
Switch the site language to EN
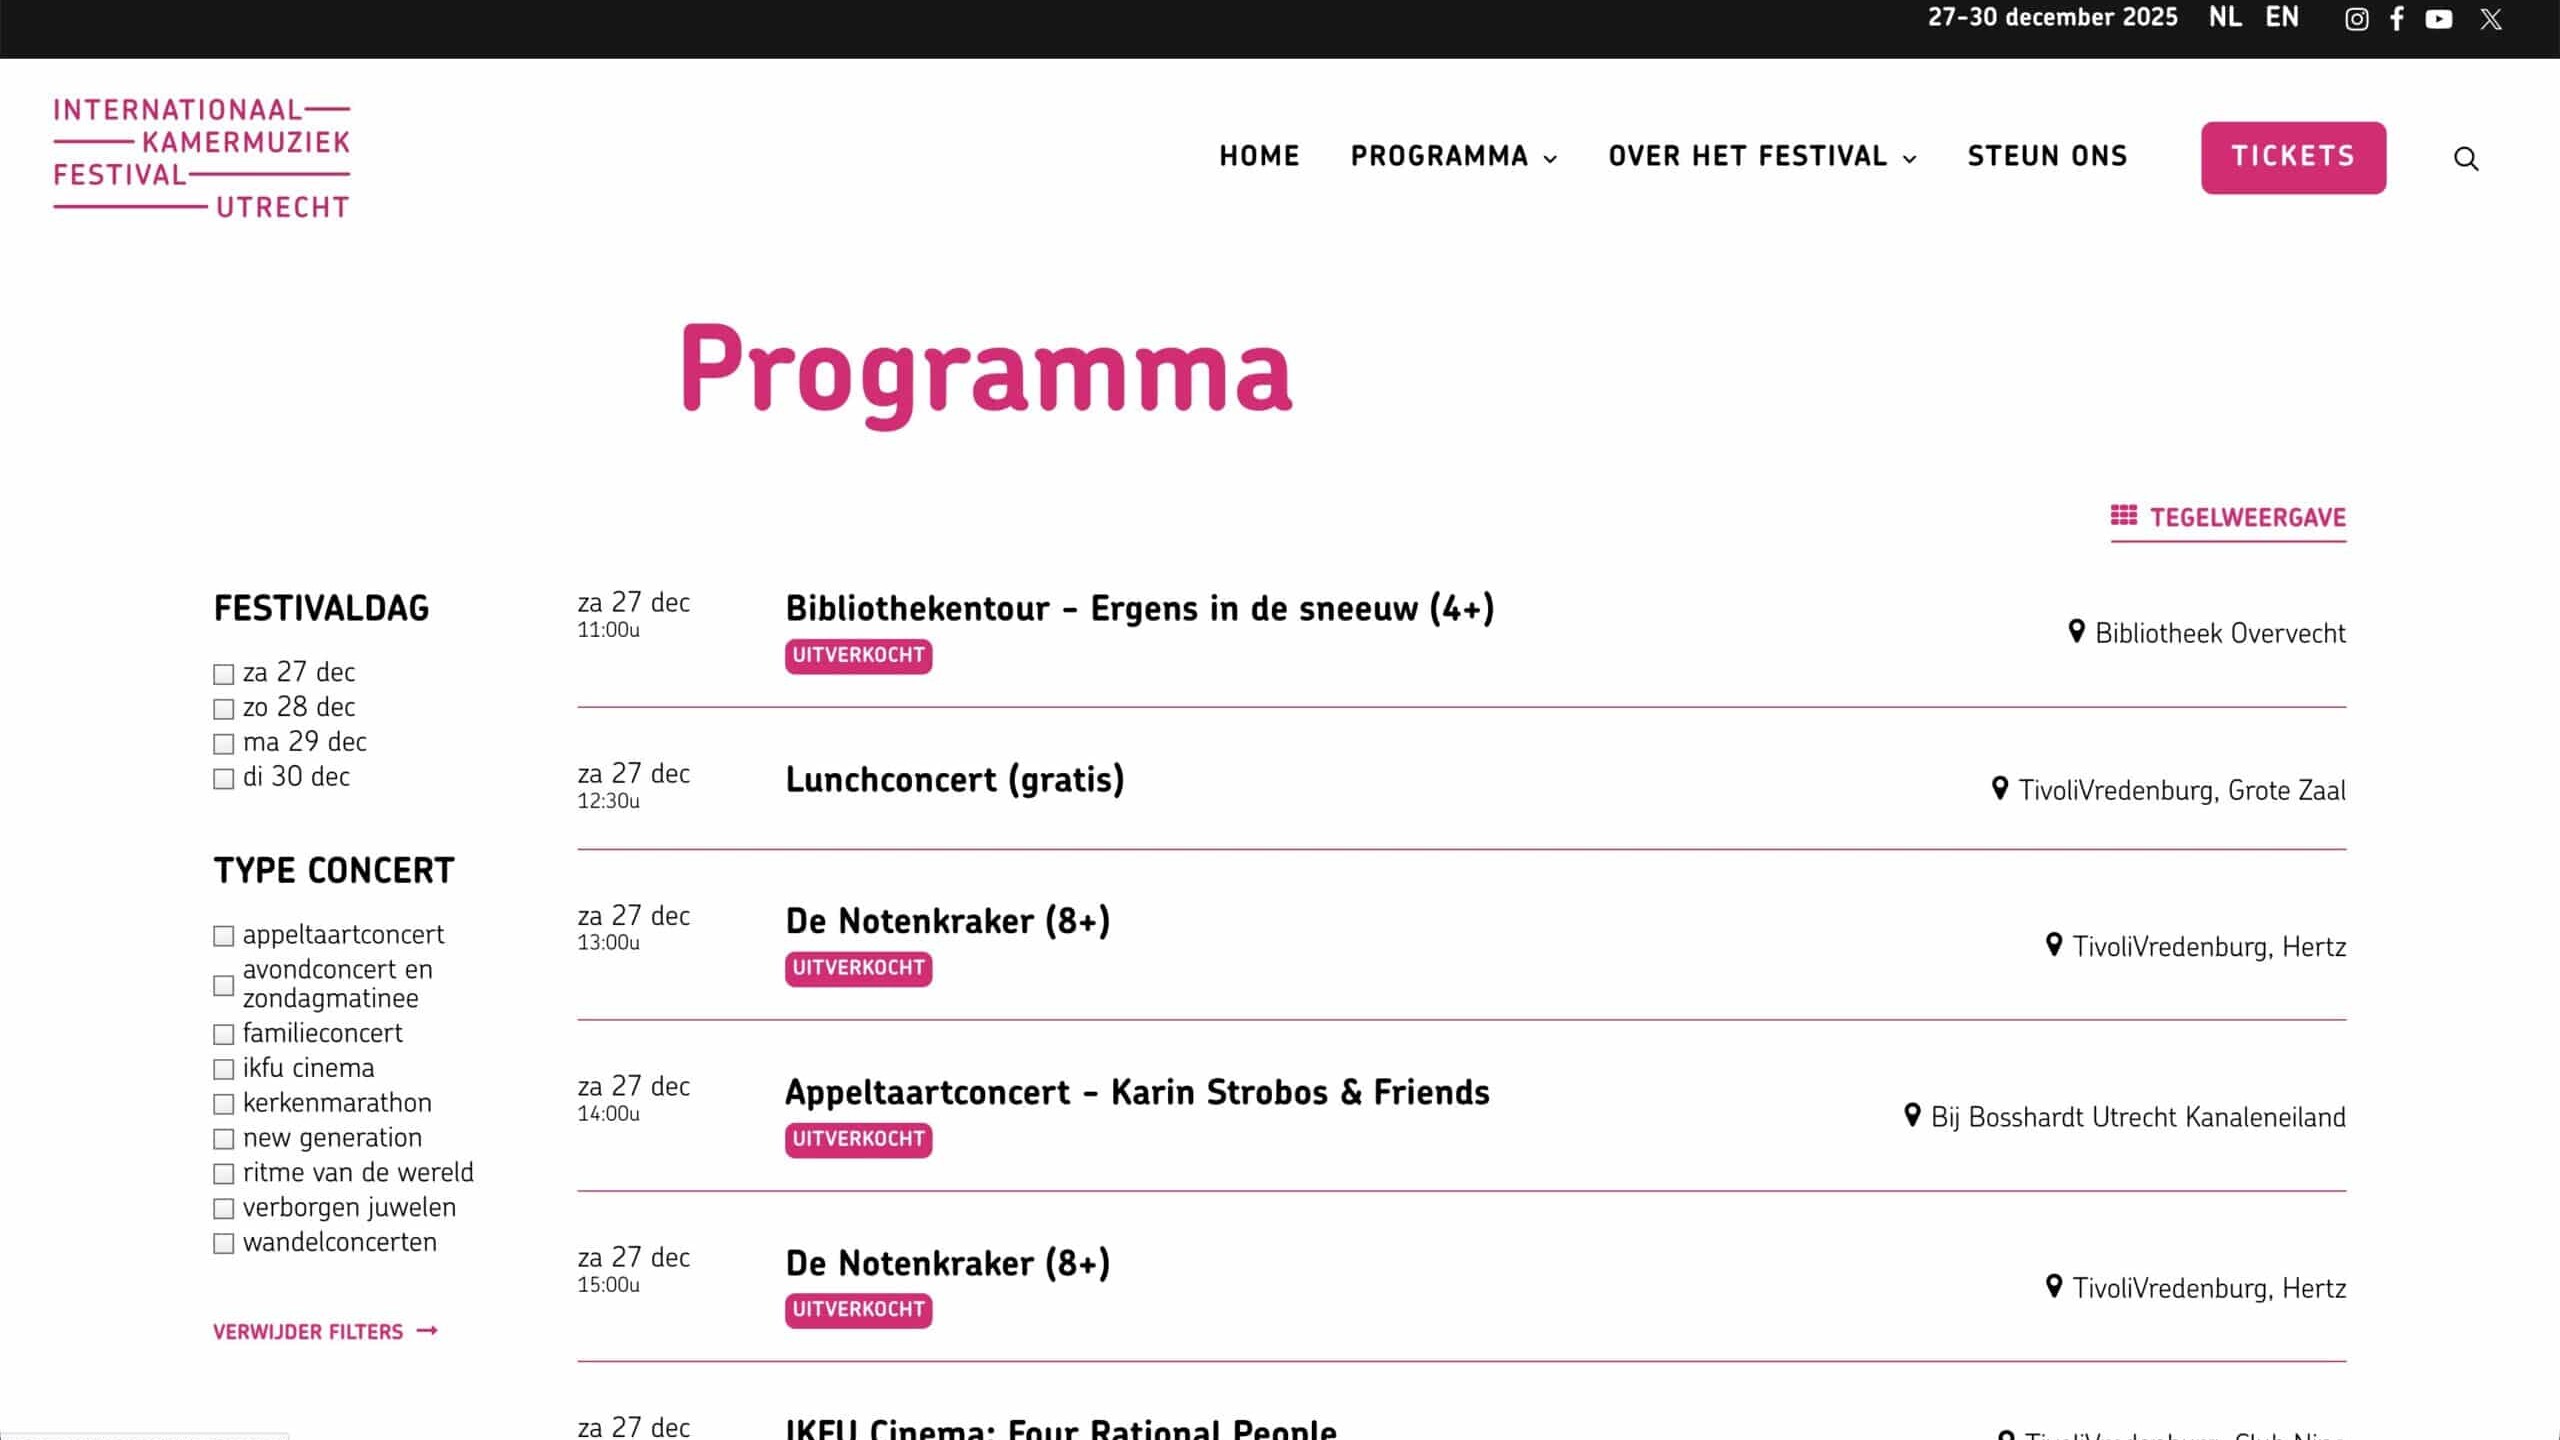tap(2282, 18)
